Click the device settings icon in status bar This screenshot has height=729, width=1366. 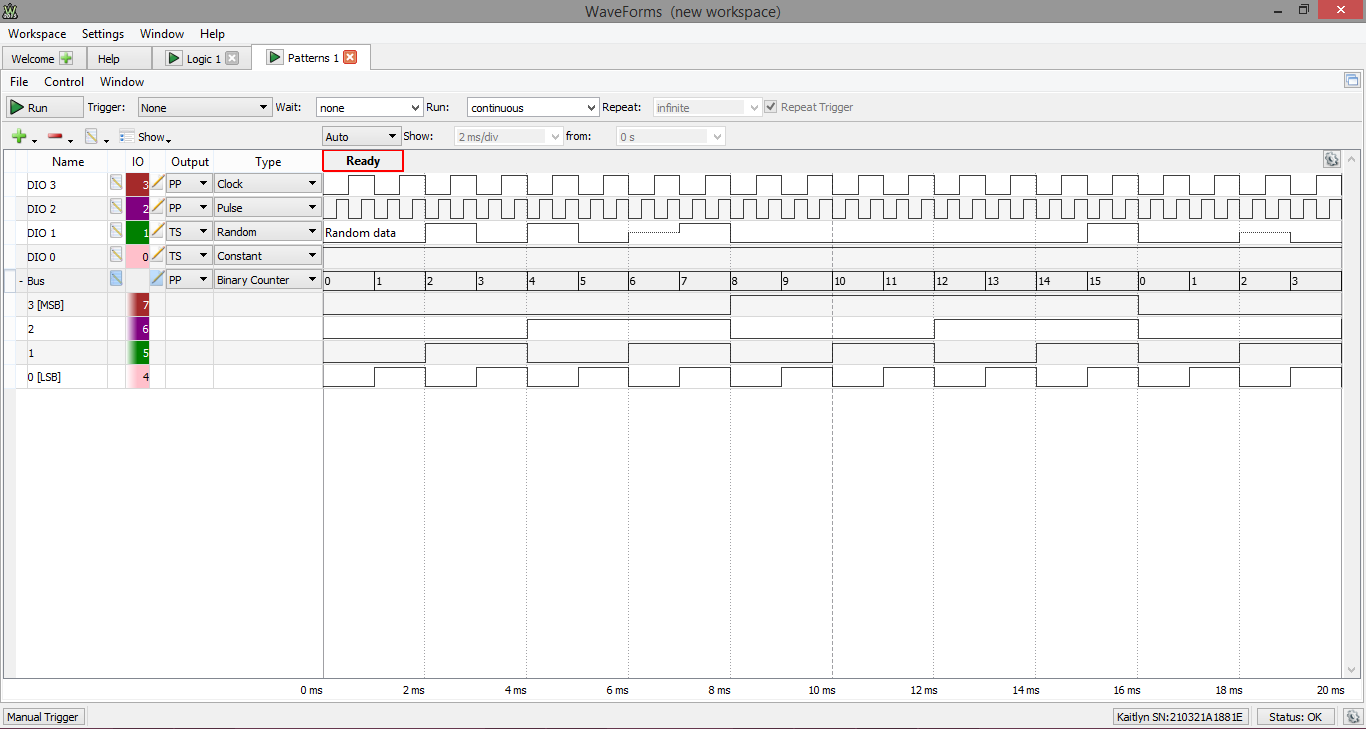(x=1352, y=716)
